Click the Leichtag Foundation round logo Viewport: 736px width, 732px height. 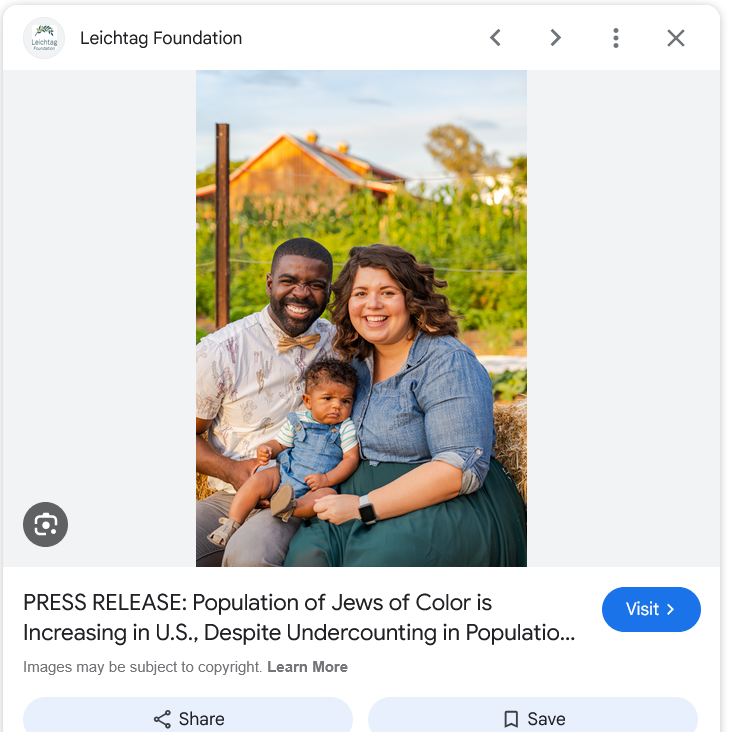coord(44,38)
